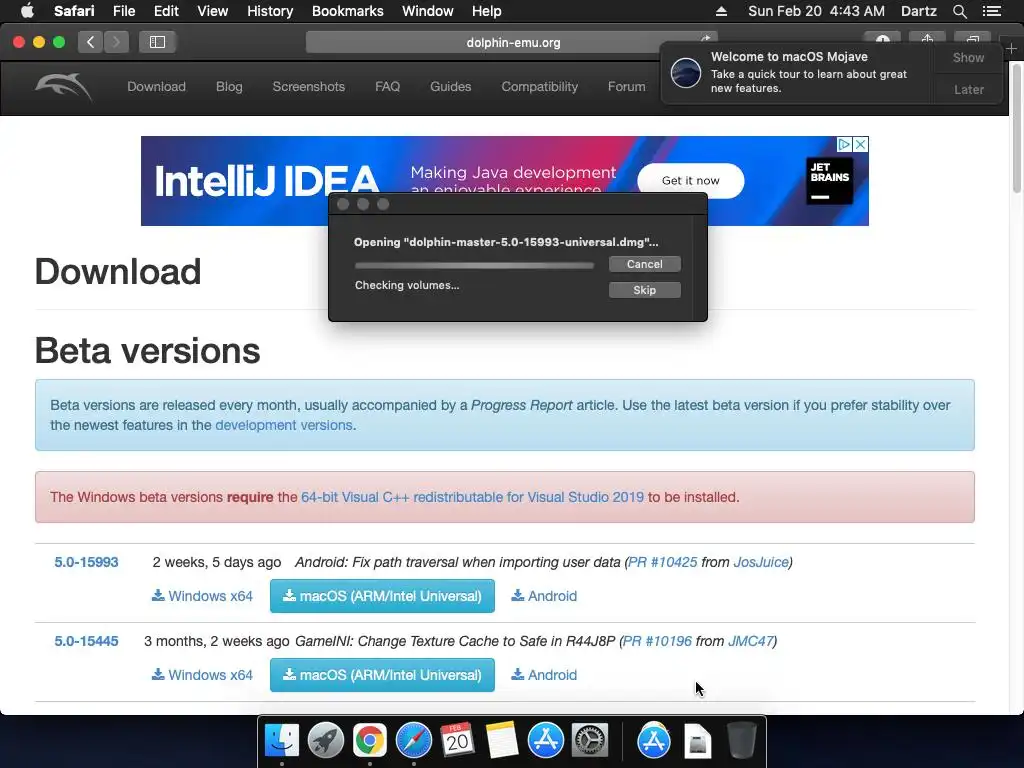The image size is (1024, 768).
Task: Download Windows x64 for 5.0-15993
Action: [202, 596]
